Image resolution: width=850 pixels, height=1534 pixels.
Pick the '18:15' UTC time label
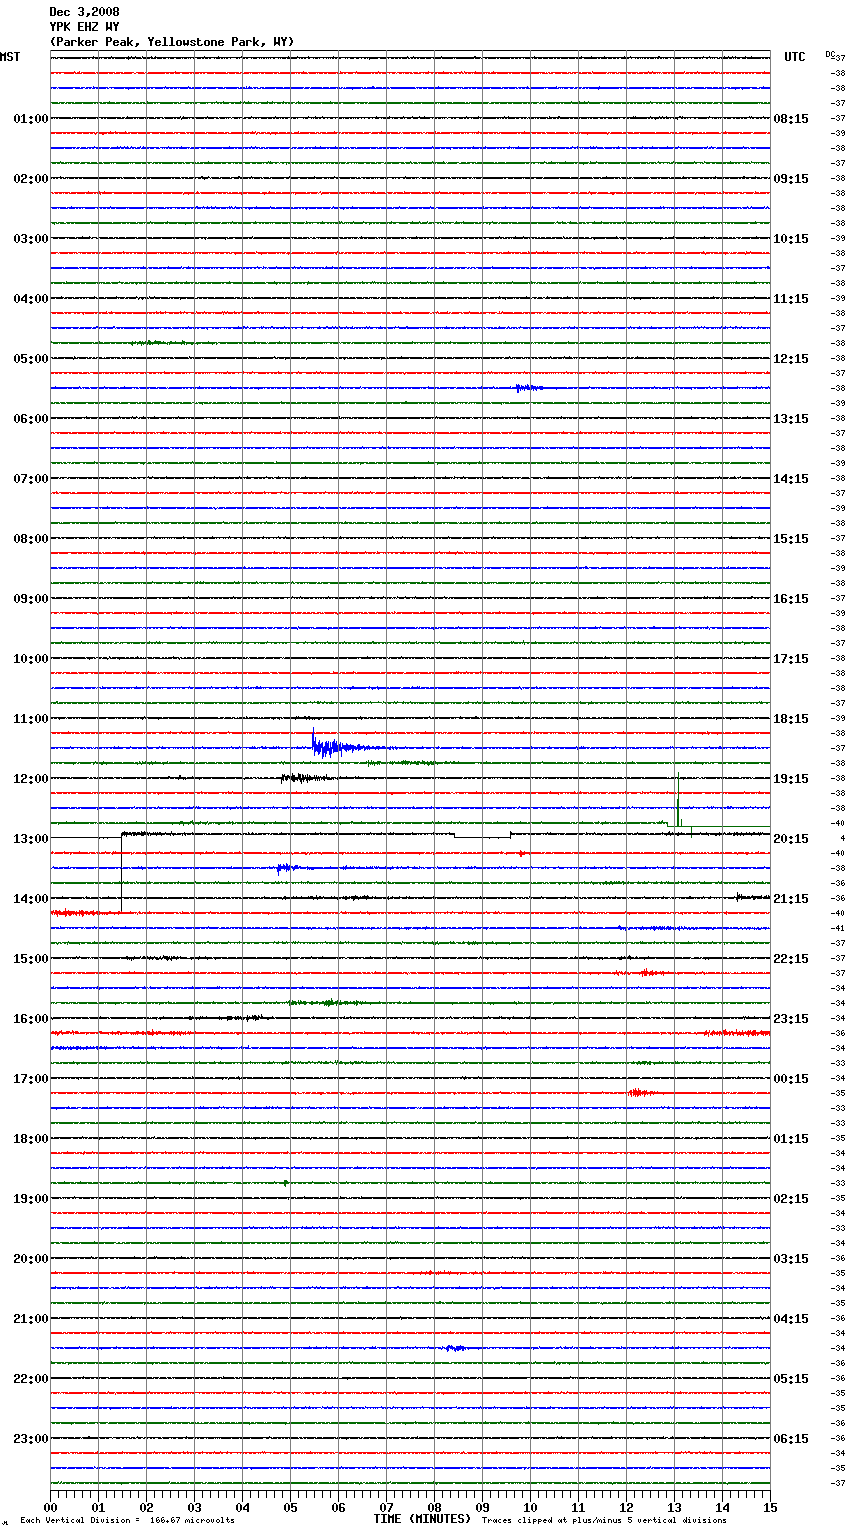coord(791,719)
